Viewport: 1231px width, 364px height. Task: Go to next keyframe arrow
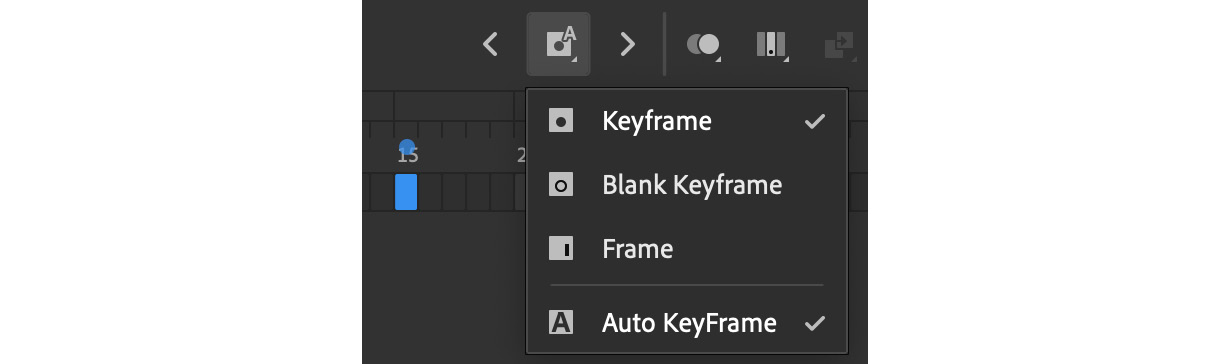[x=627, y=44]
